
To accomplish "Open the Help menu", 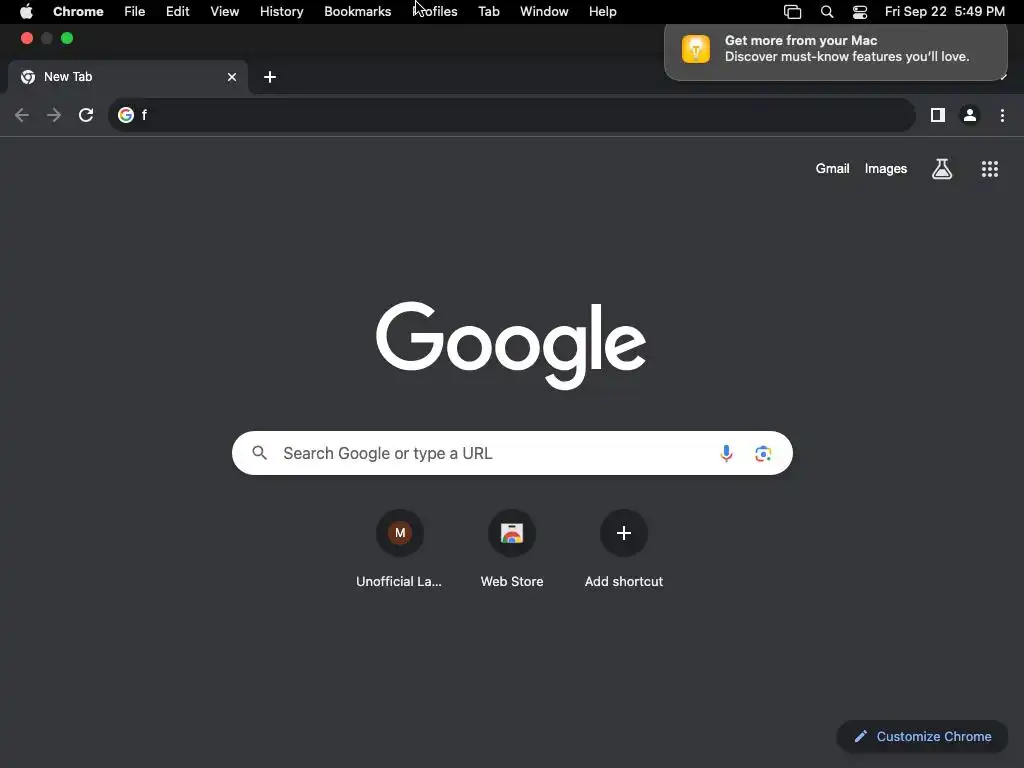I will pyautogui.click(x=603, y=12).
